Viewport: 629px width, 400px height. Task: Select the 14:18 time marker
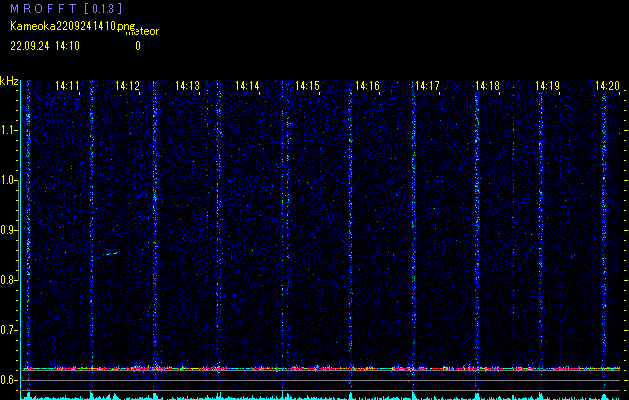tap(487, 86)
